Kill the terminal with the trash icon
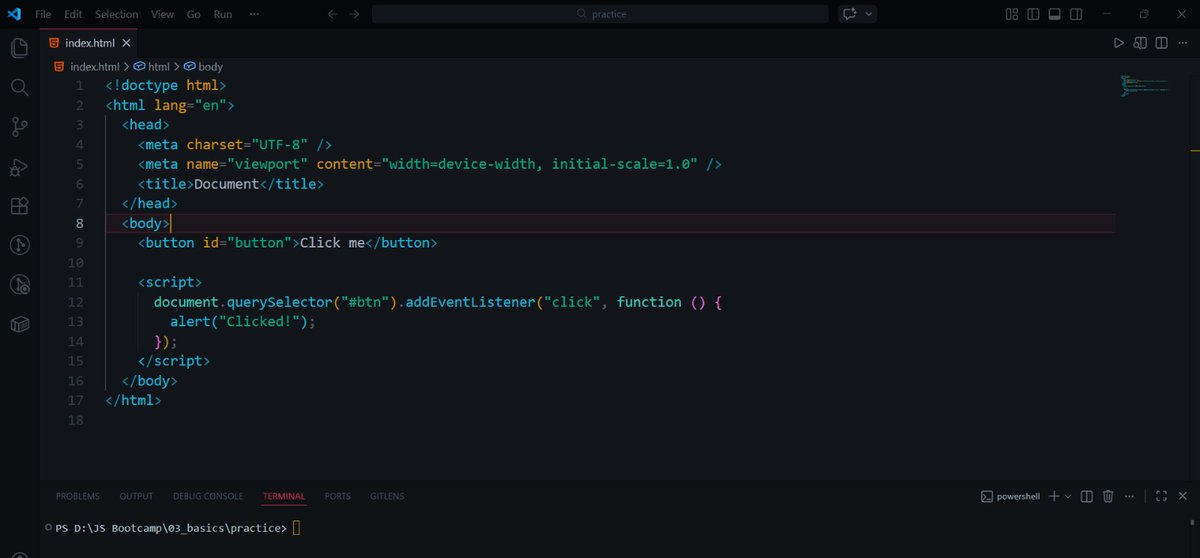This screenshot has height=558, width=1200. point(1108,496)
